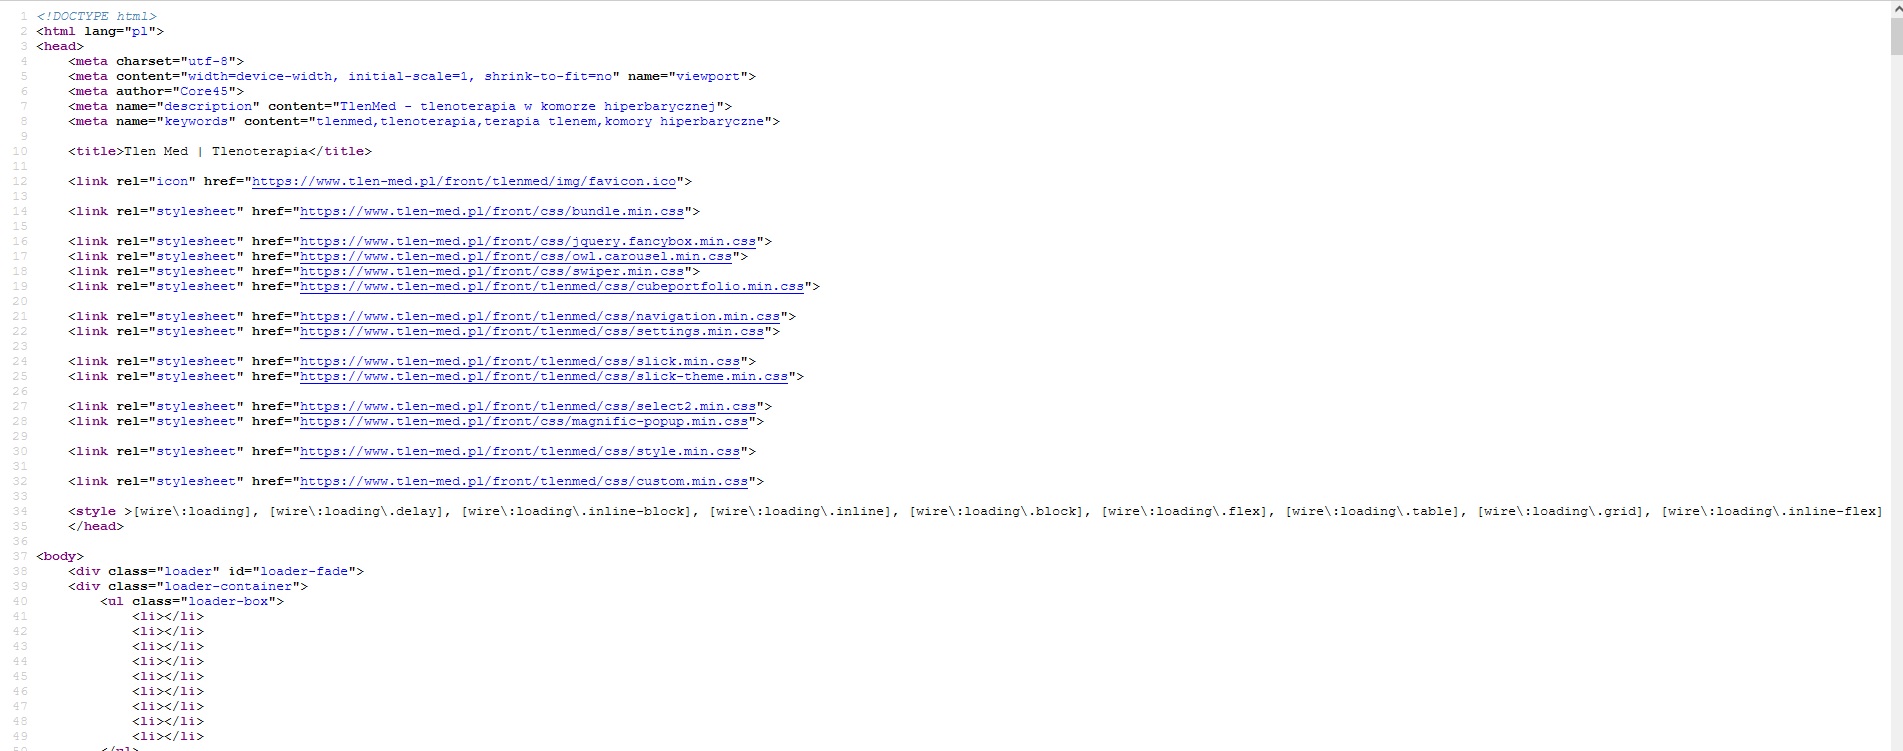Image resolution: width=1903 pixels, height=751 pixels.
Task: Click the description content TlenMed text
Action: point(528,107)
